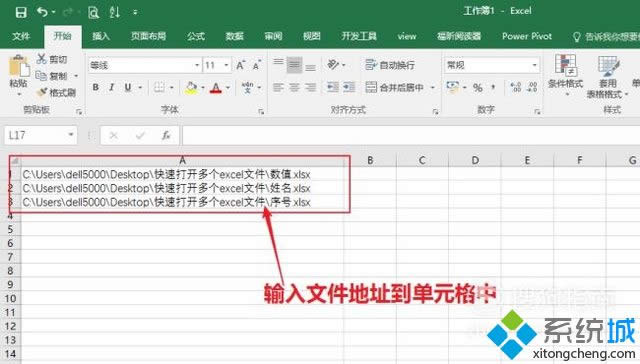Viewport: 640px width, 364px height.
Task: Open Conditional Formatting icon
Action: 565,65
